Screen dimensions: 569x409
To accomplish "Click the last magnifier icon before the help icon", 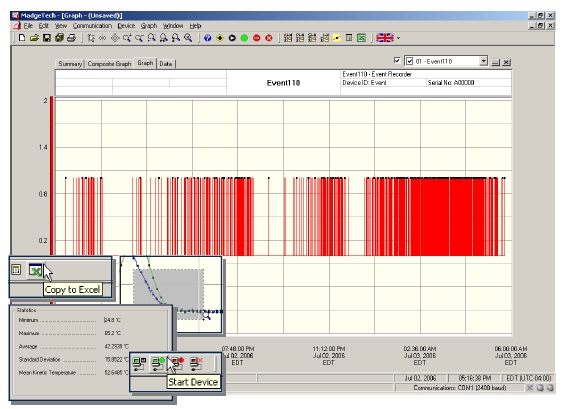I will click(x=188, y=38).
